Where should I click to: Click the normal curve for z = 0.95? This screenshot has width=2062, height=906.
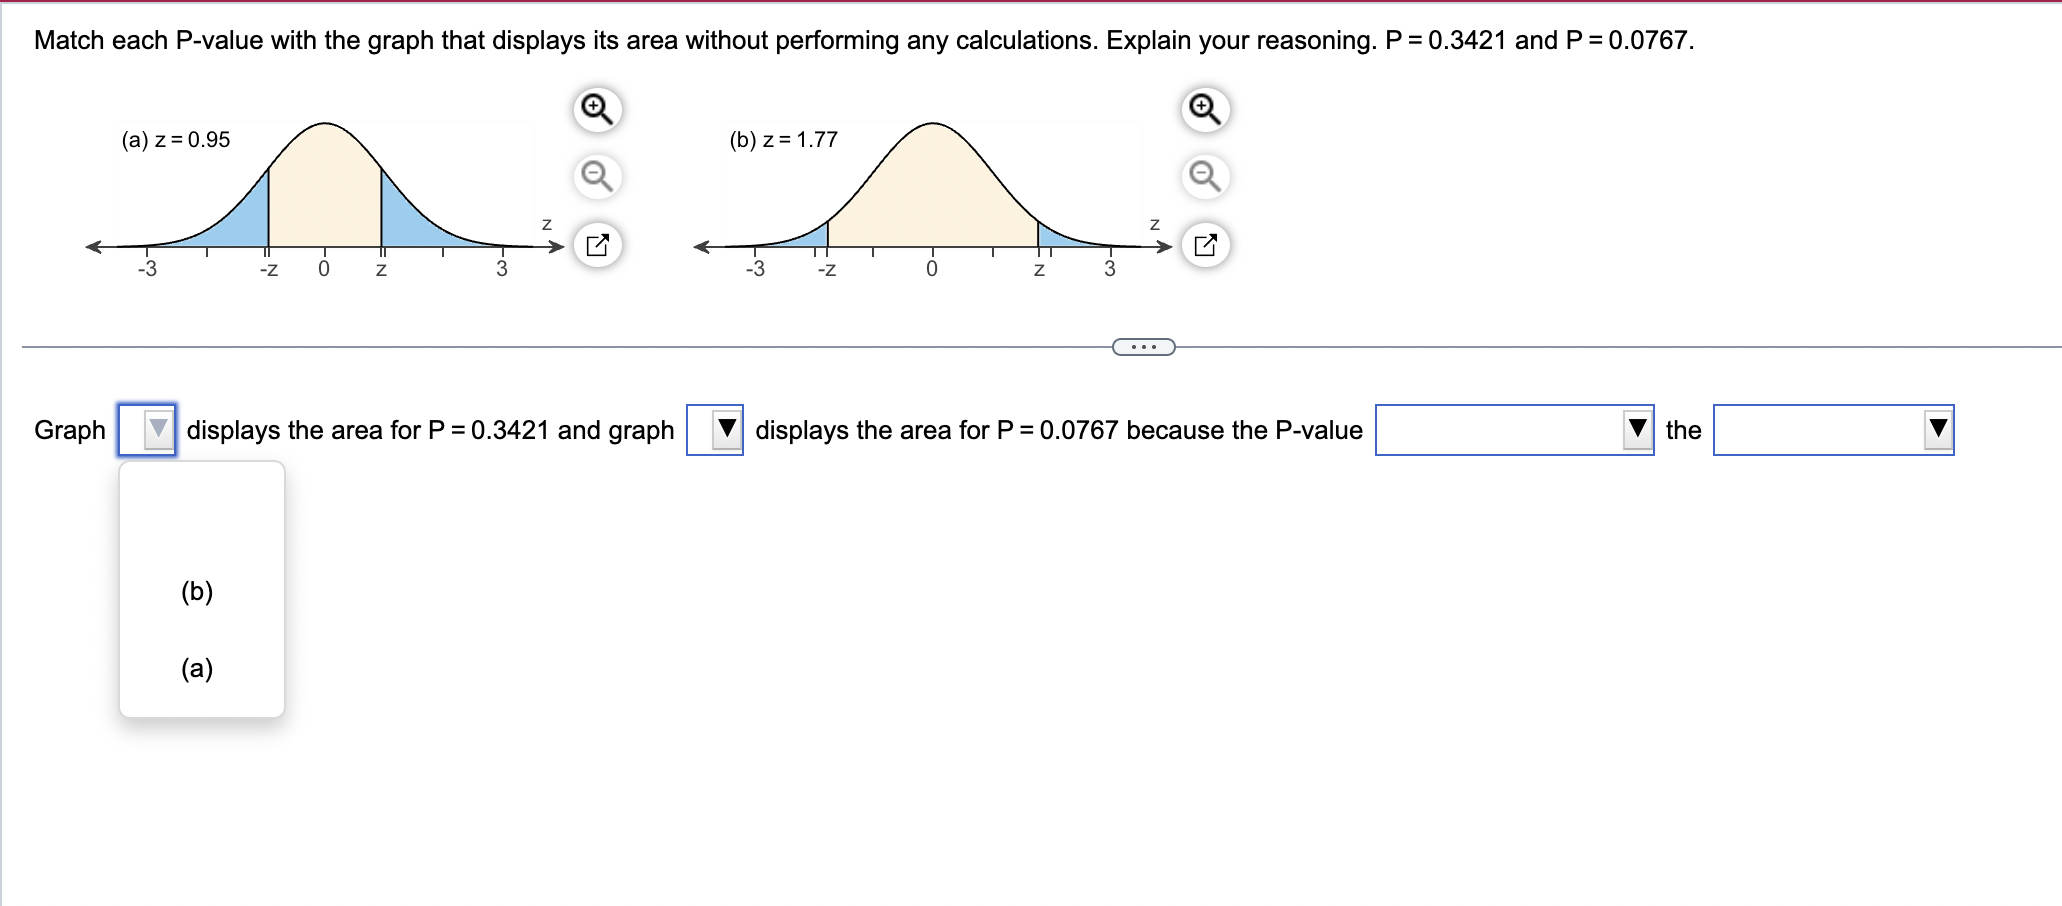pos(323,180)
